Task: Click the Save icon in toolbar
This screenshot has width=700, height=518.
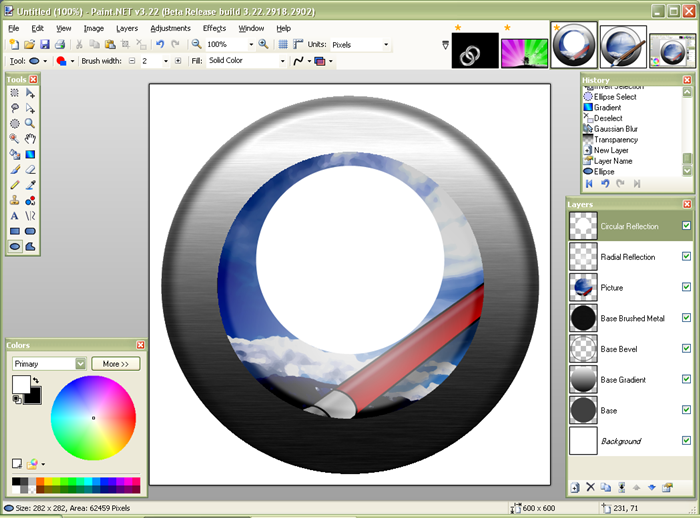Action: pyautogui.click(x=44, y=44)
